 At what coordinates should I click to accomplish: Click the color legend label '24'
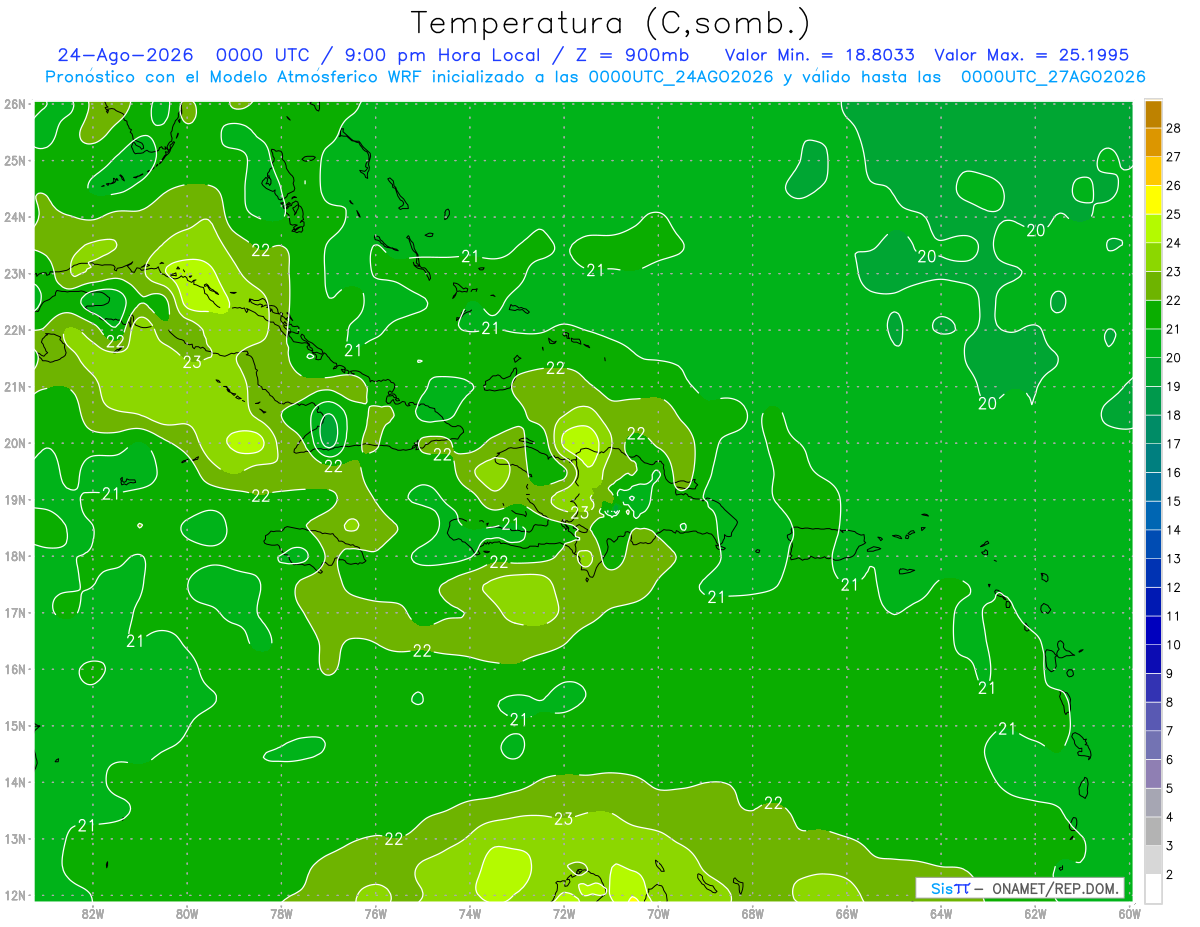(x=1173, y=243)
